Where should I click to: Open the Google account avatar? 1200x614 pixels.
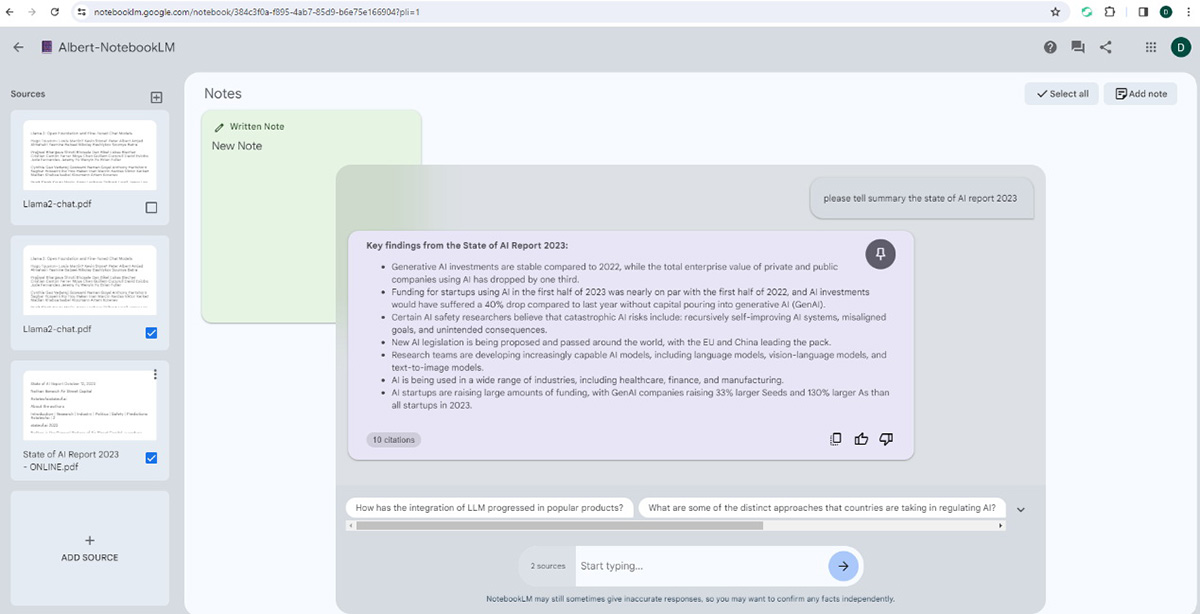point(1181,46)
